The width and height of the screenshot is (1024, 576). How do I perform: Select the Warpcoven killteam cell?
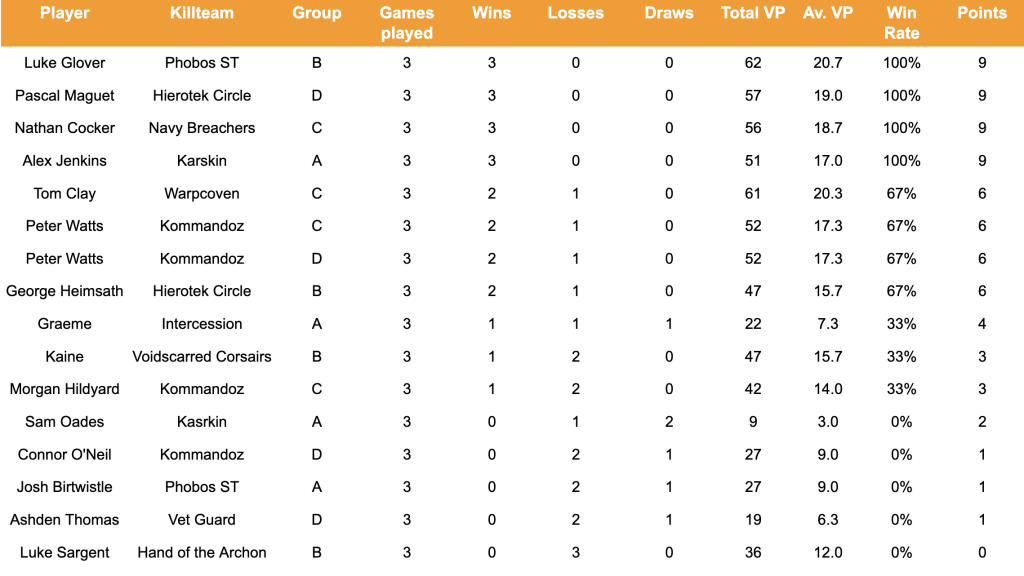[202, 193]
